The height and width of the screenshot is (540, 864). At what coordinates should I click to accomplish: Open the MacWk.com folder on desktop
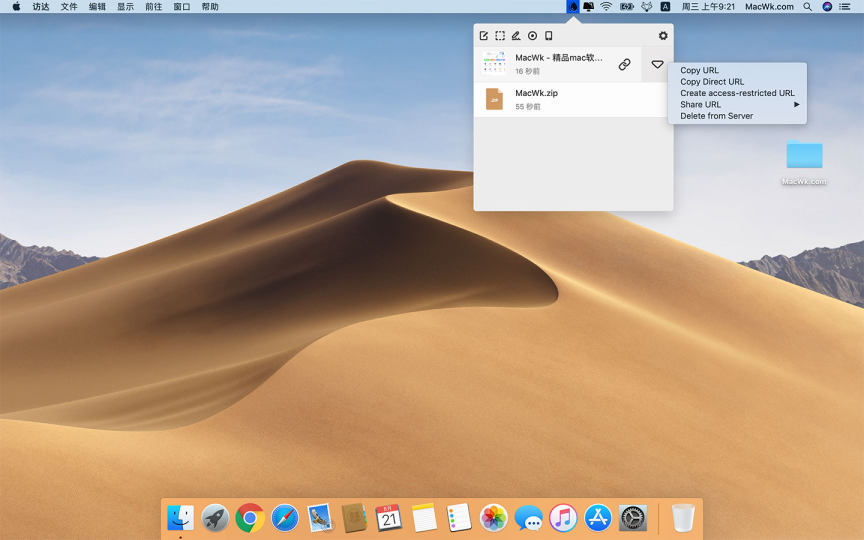(804, 158)
